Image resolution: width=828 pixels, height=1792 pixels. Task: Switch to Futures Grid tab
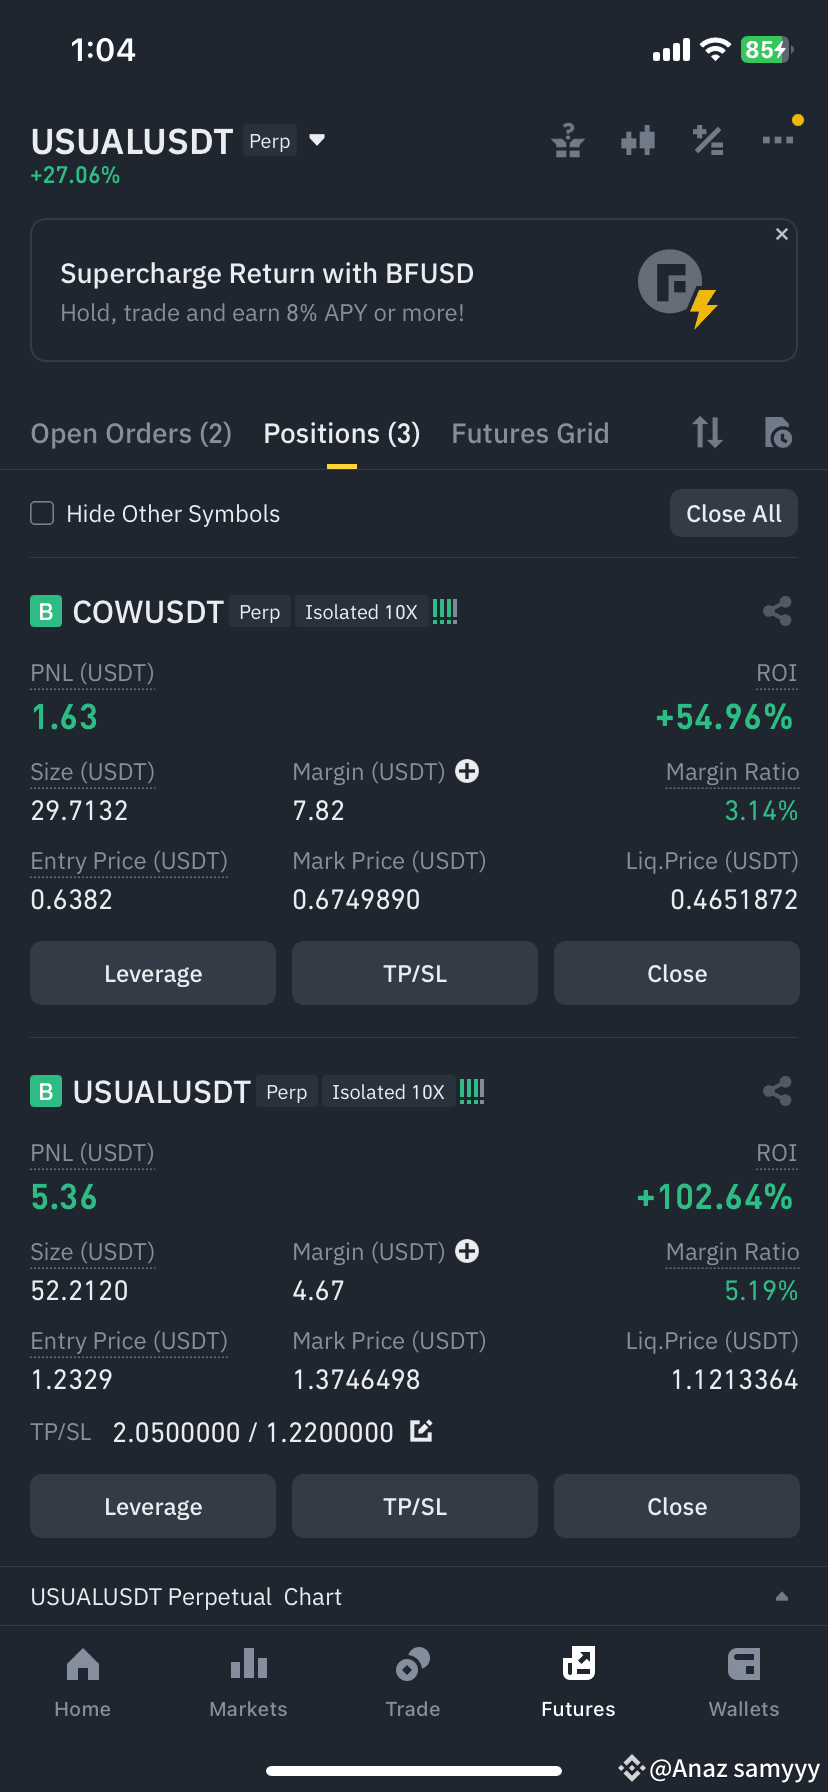[x=530, y=433]
